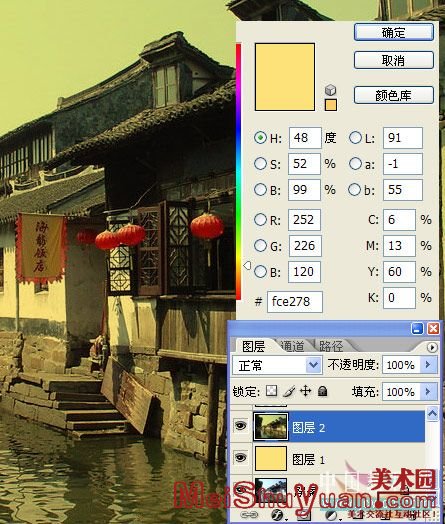445x524 pixels.
Task: Click the Y yellow field showing 60
Action: 400,272
